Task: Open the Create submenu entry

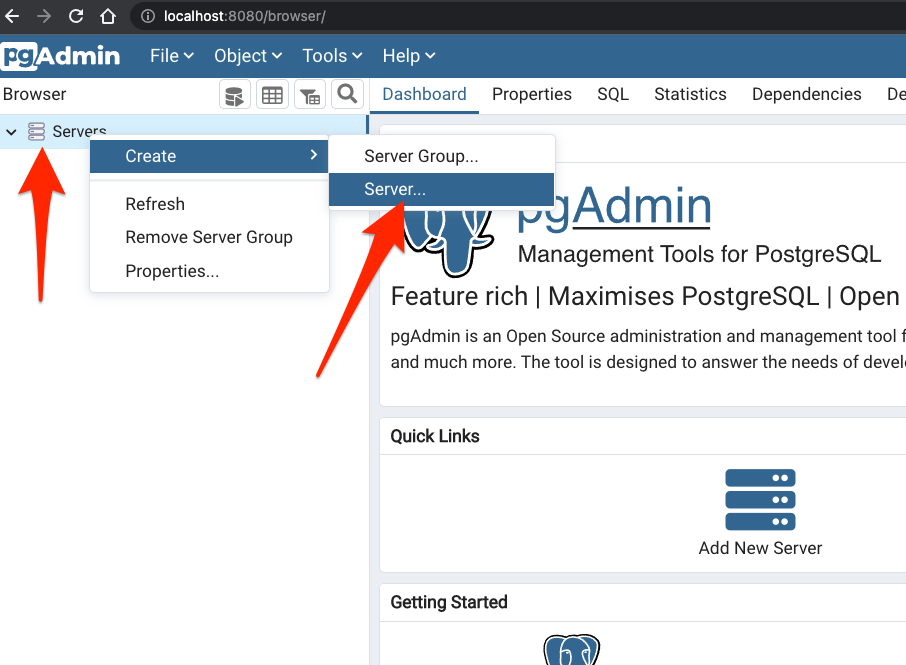Action: (x=209, y=156)
